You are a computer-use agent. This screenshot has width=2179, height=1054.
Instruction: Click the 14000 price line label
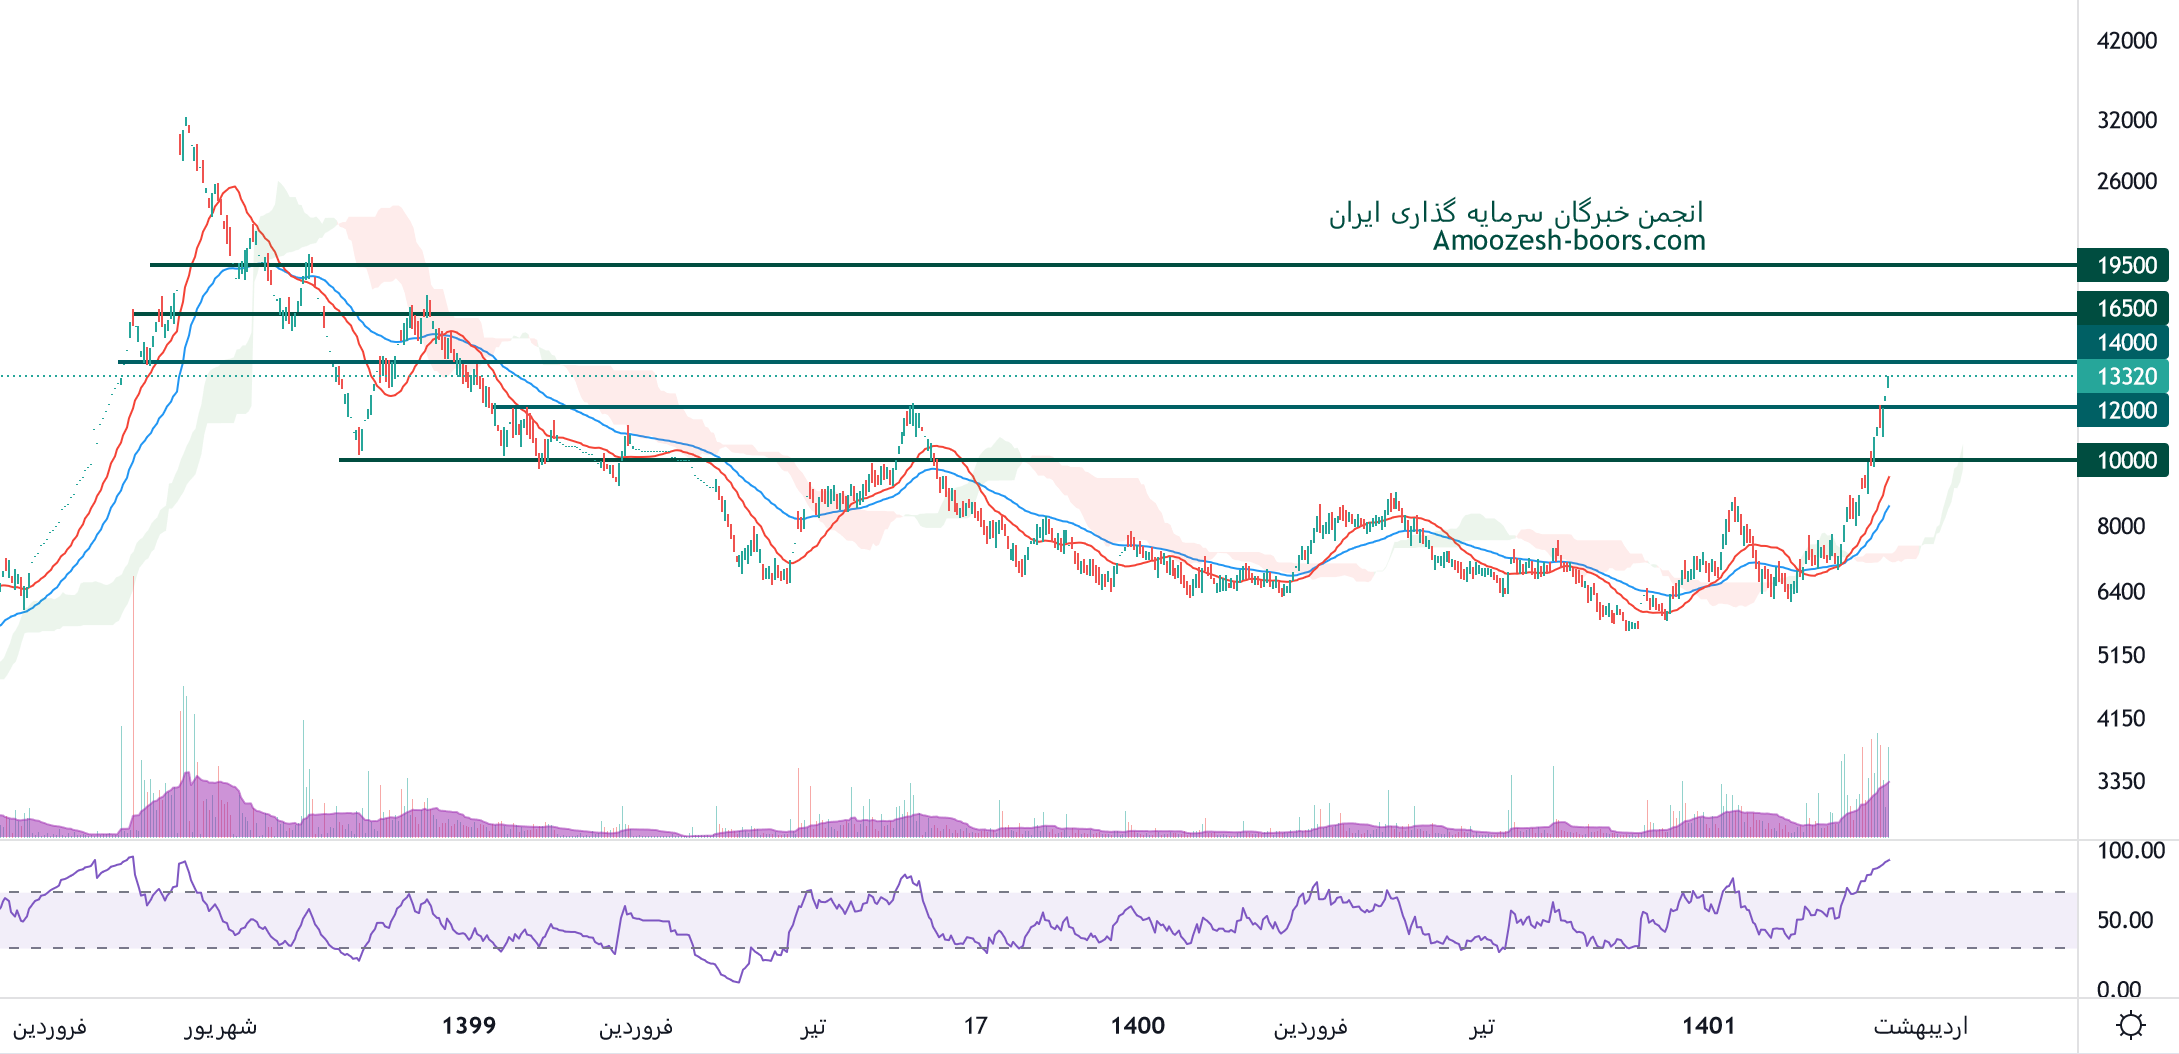(x=2125, y=343)
